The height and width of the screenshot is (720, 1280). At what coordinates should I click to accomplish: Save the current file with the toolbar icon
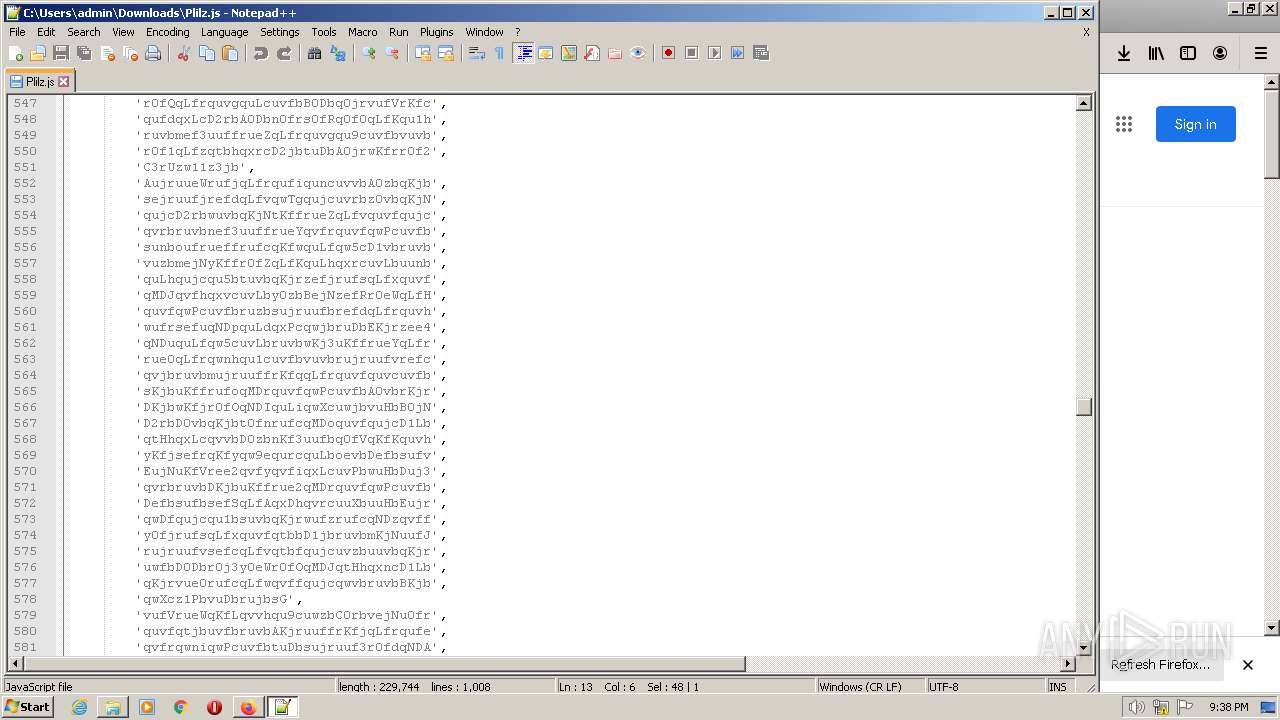tap(61, 53)
